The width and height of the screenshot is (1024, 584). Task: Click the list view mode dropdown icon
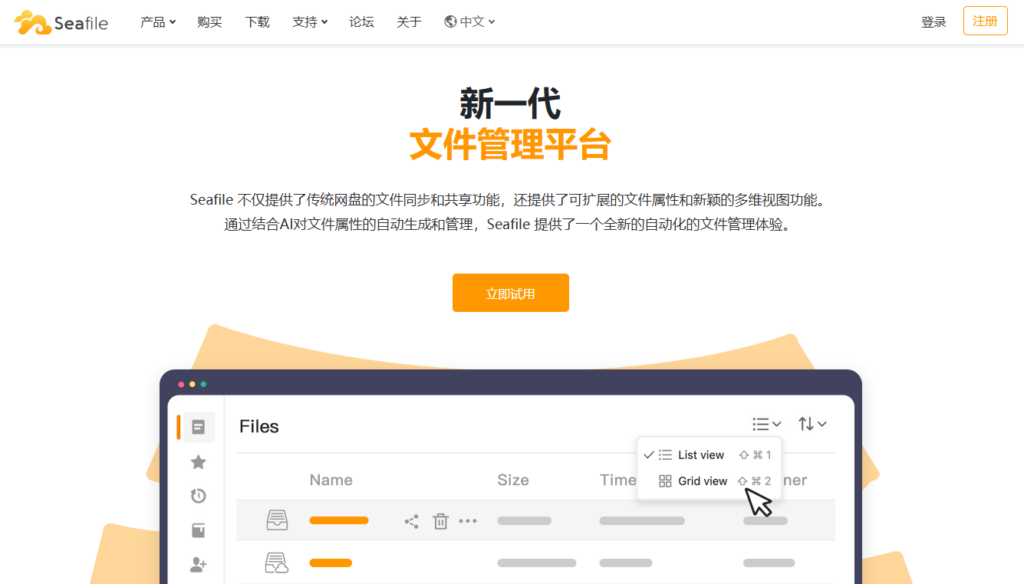[x=766, y=424]
